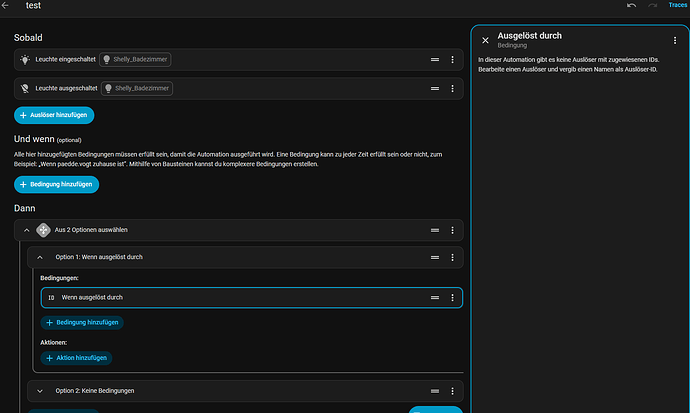
Task: Collapse the Aus 2 Optionen auswählen action
Action: point(26,230)
